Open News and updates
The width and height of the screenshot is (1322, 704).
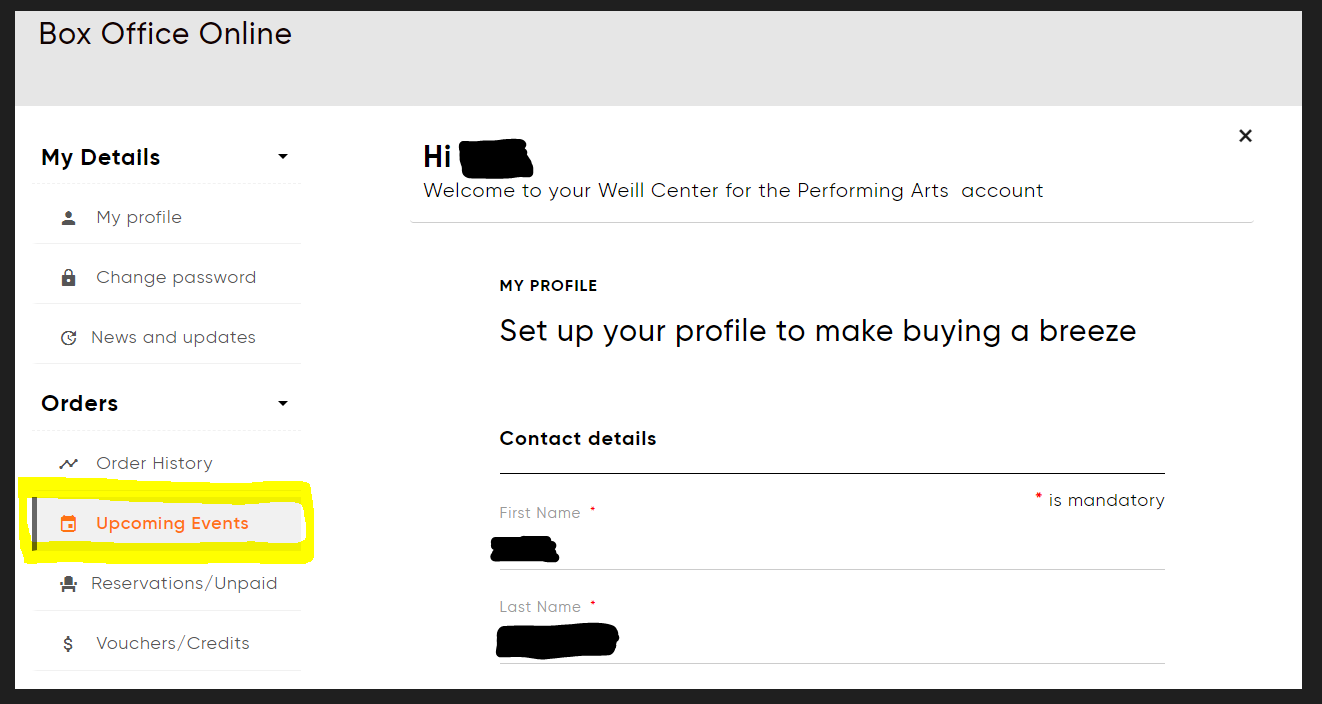pyautogui.click(x=167, y=338)
